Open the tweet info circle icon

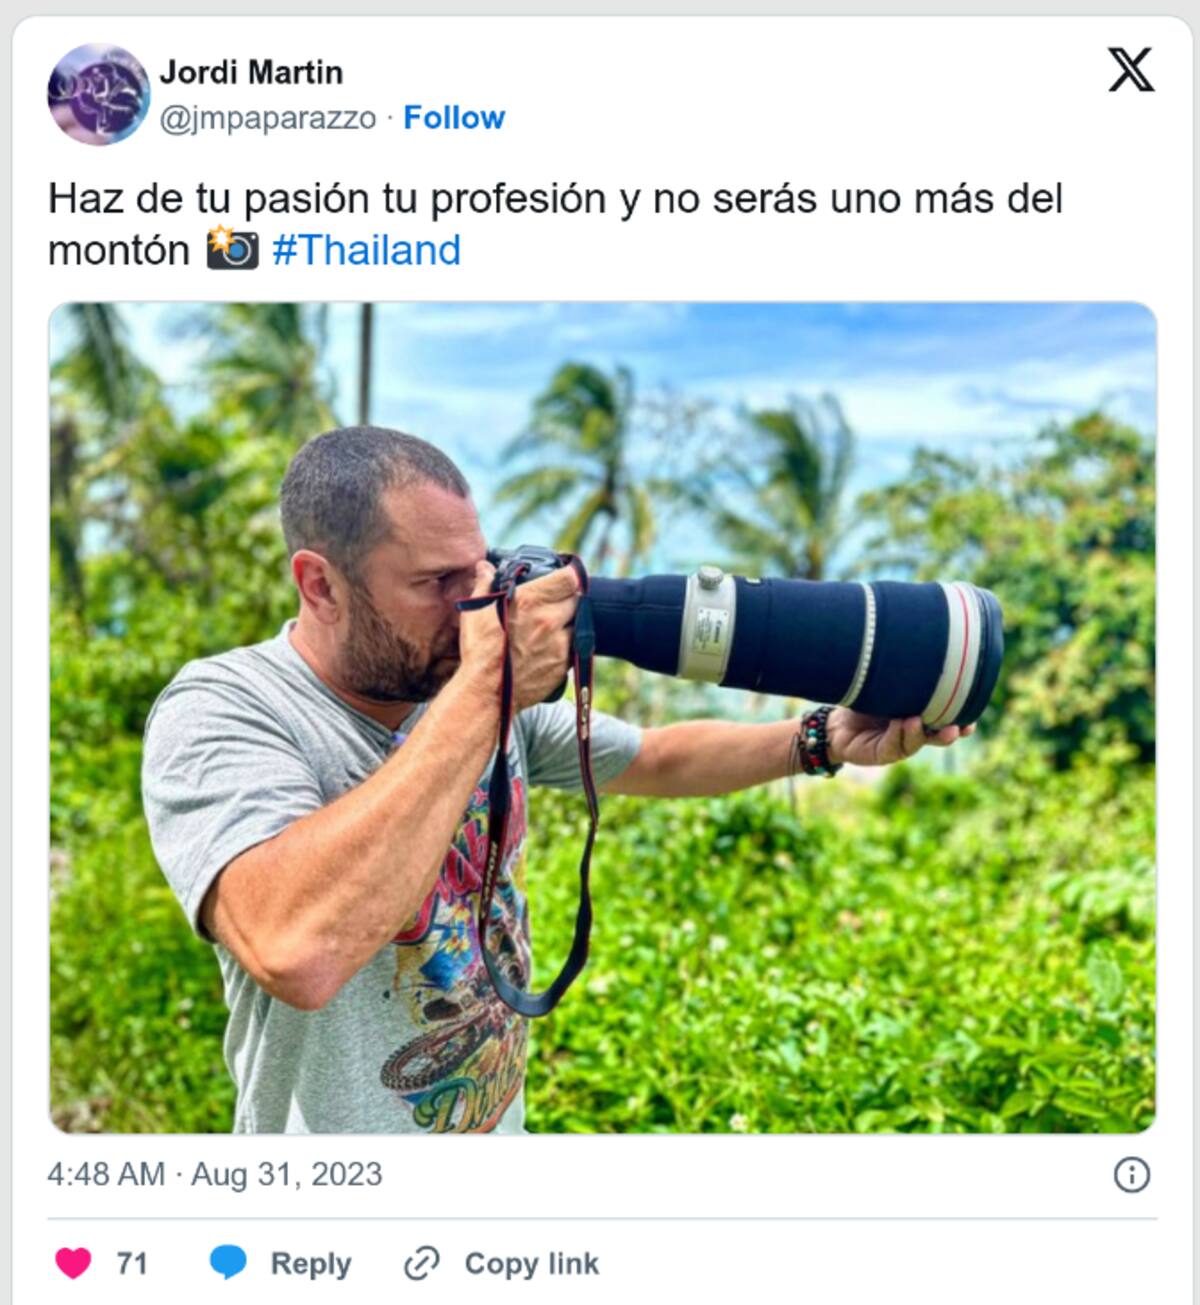[x=1131, y=1174]
